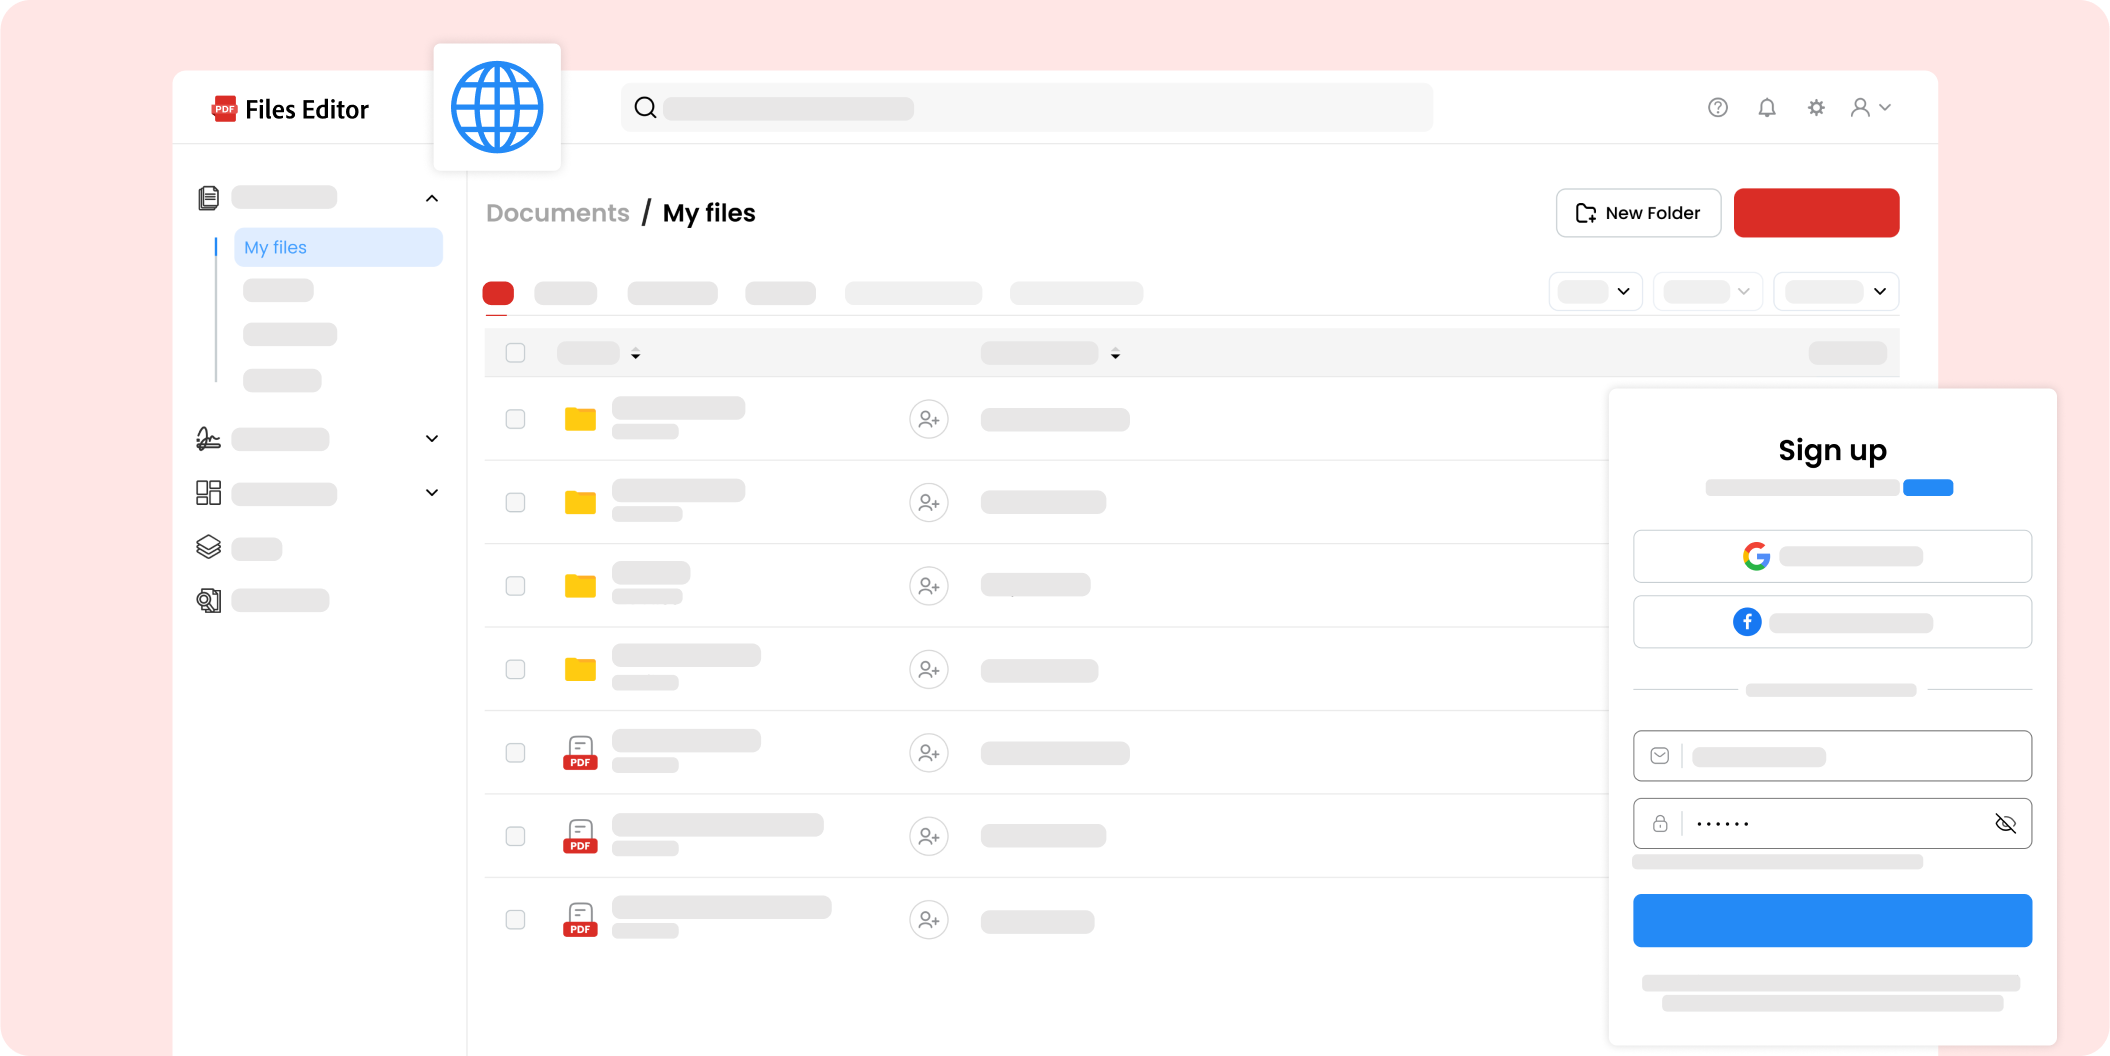Open the first filter dropdown
Image resolution: width=2110 pixels, height=1056 pixels.
1596,291
